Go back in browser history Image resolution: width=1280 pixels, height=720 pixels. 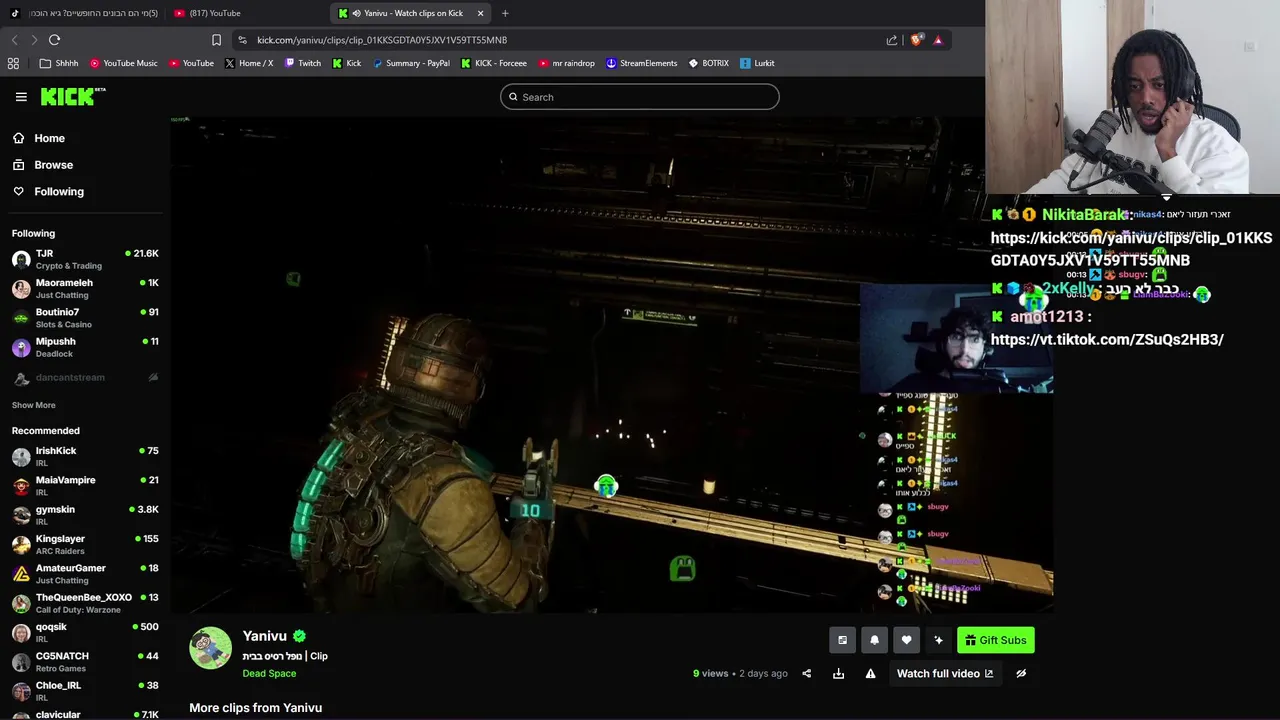14,40
